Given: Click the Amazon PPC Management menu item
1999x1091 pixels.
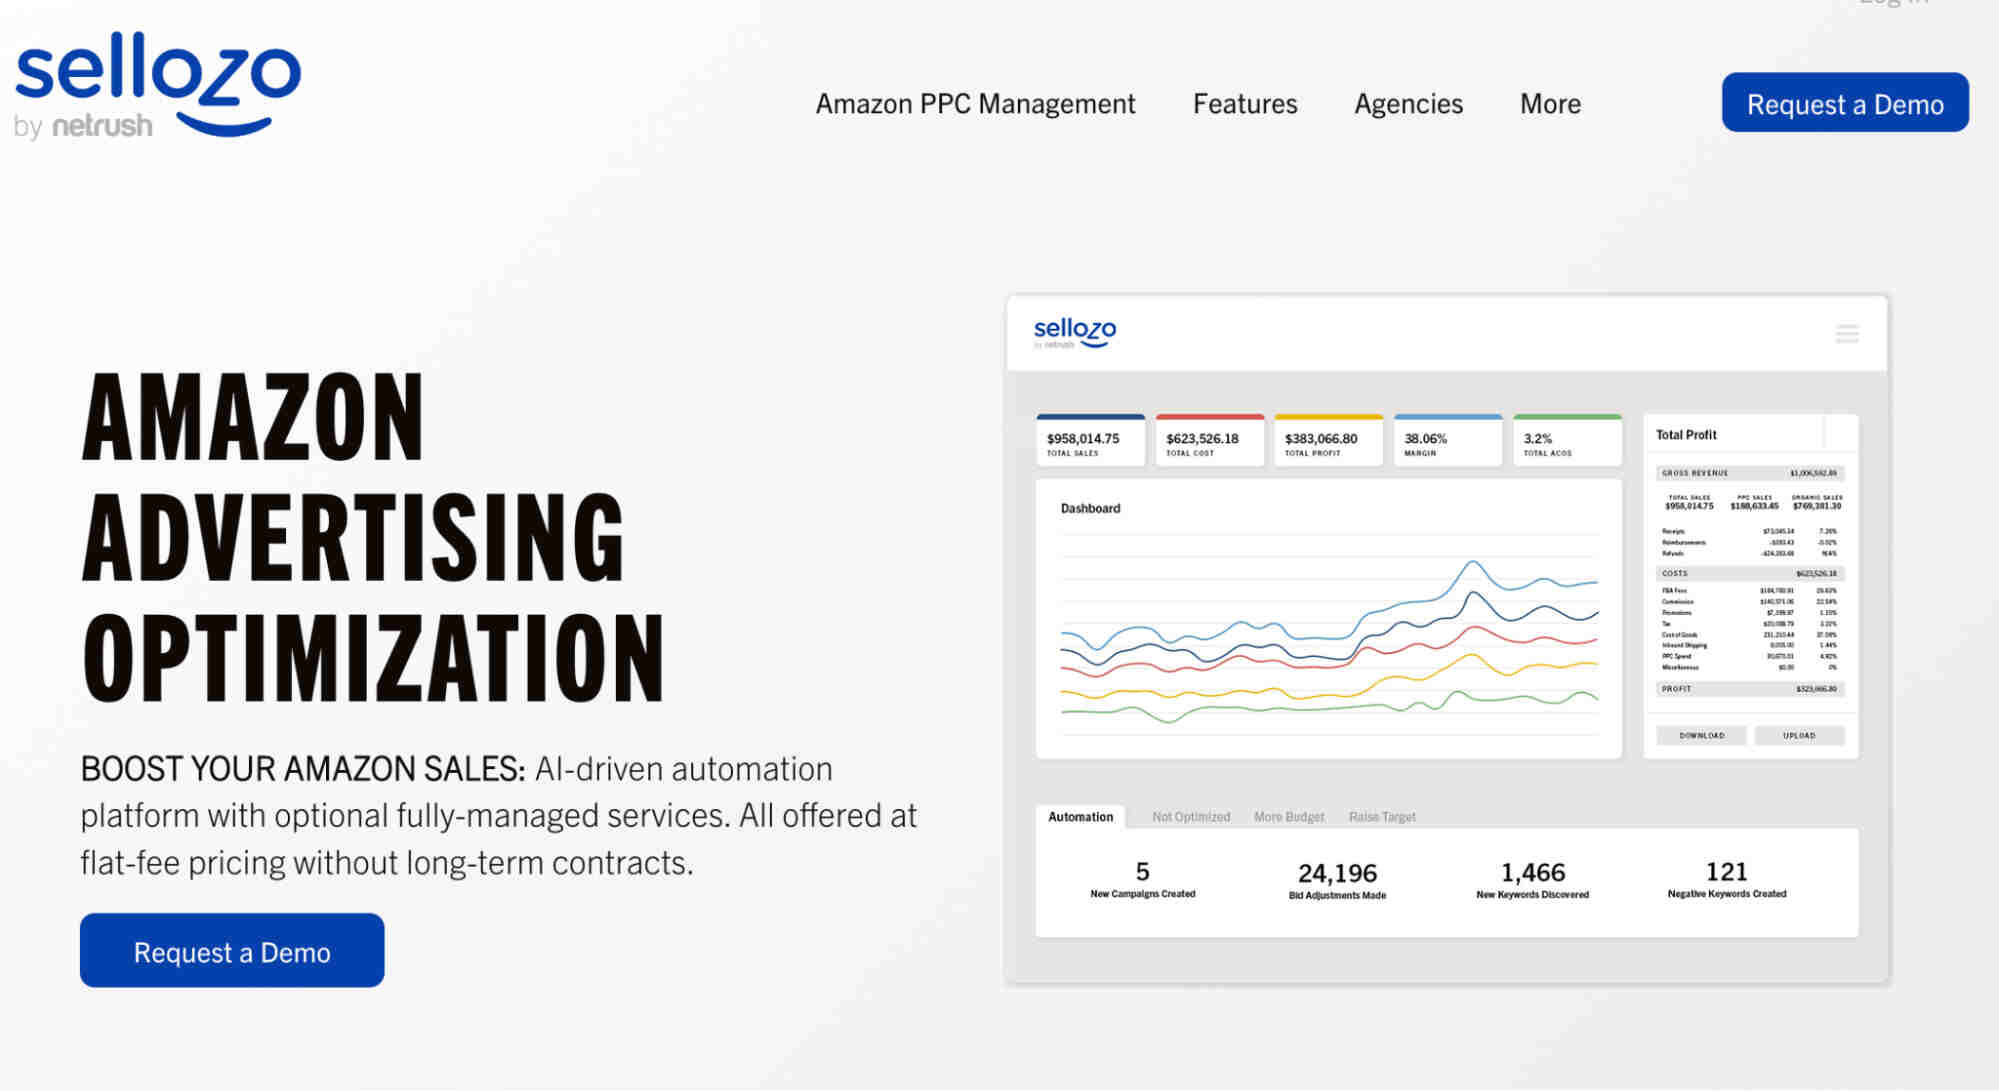Looking at the screenshot, I should tap(975, 104).
